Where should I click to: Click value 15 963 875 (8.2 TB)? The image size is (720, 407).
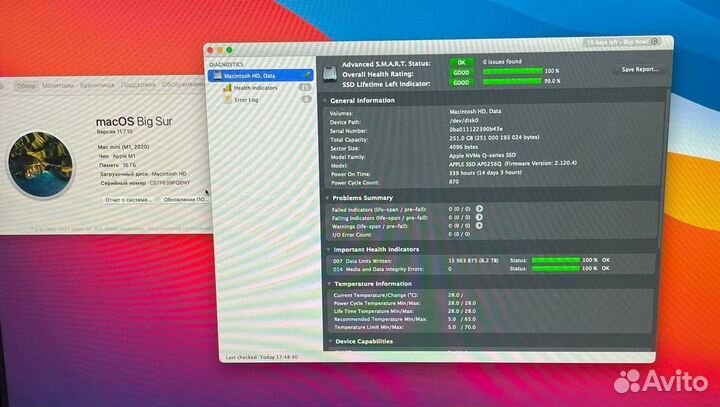pos(473,260)
